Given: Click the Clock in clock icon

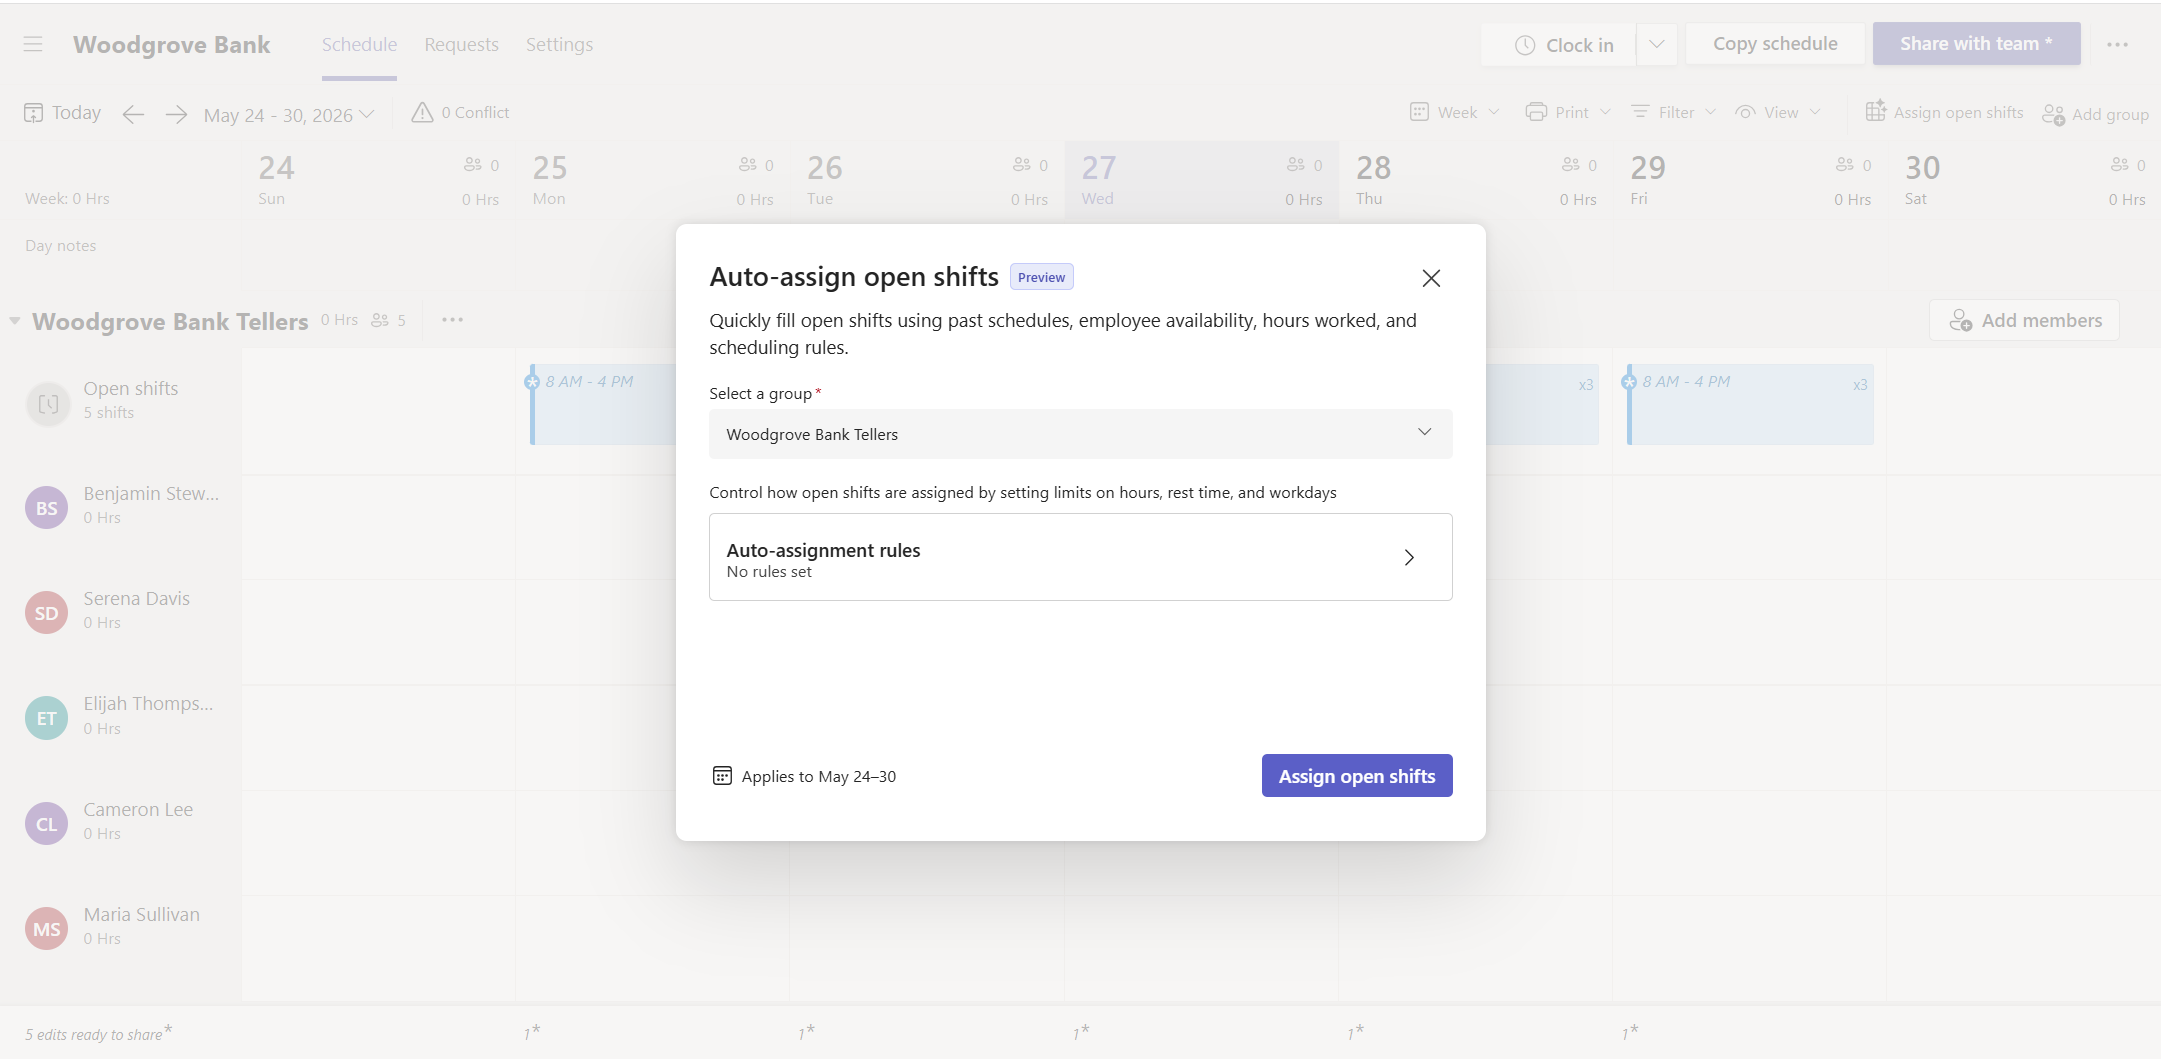Looking at the screenshot, I should tap(1525, 45).
